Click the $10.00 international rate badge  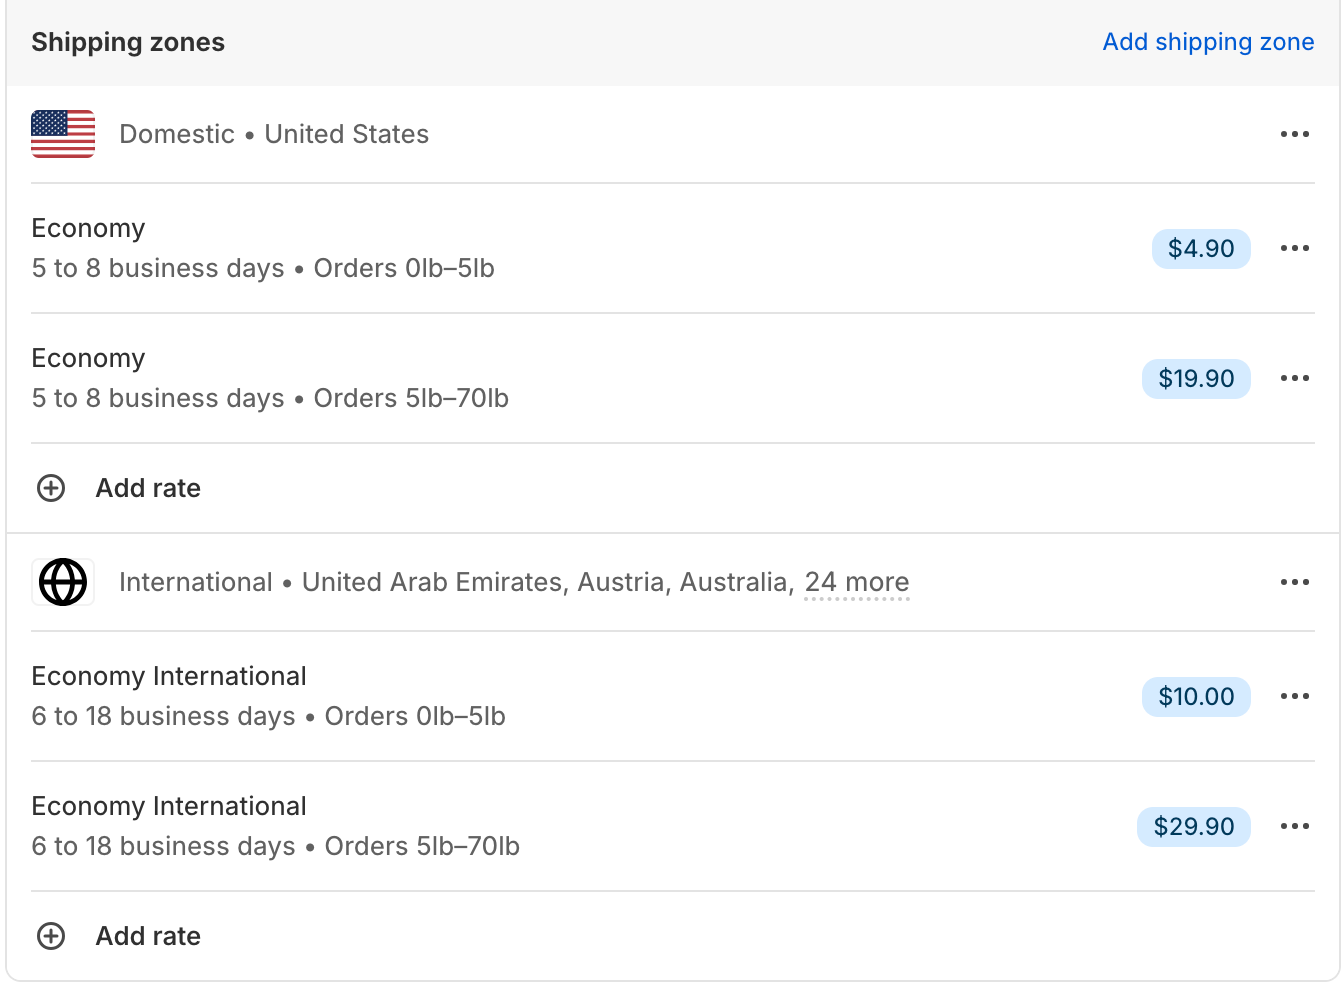1196,696
